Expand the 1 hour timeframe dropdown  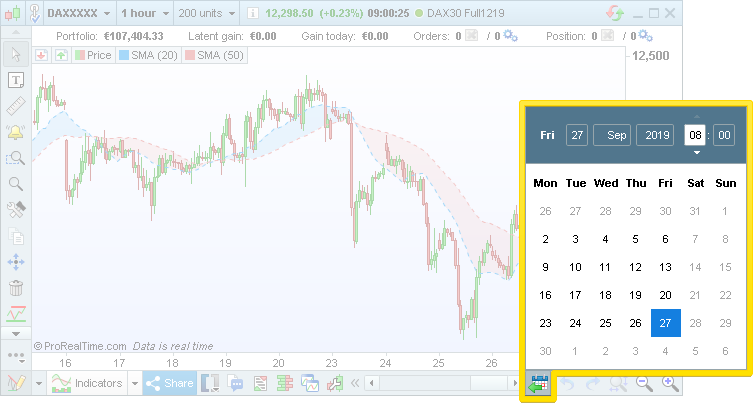[144, 14]
